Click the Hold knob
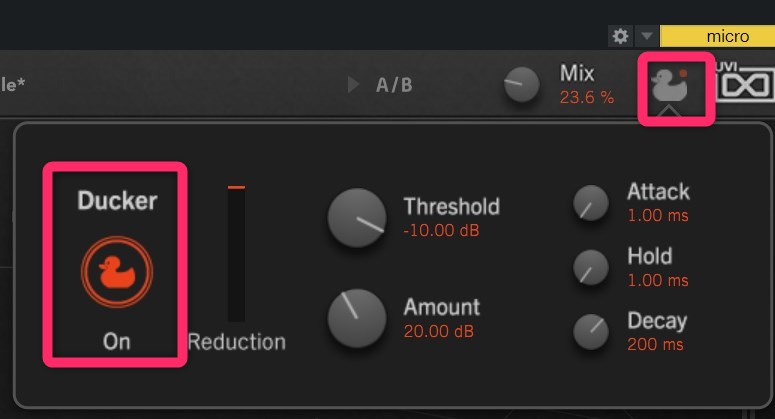This screenshot has height=419, width=775. coord(590,267)
